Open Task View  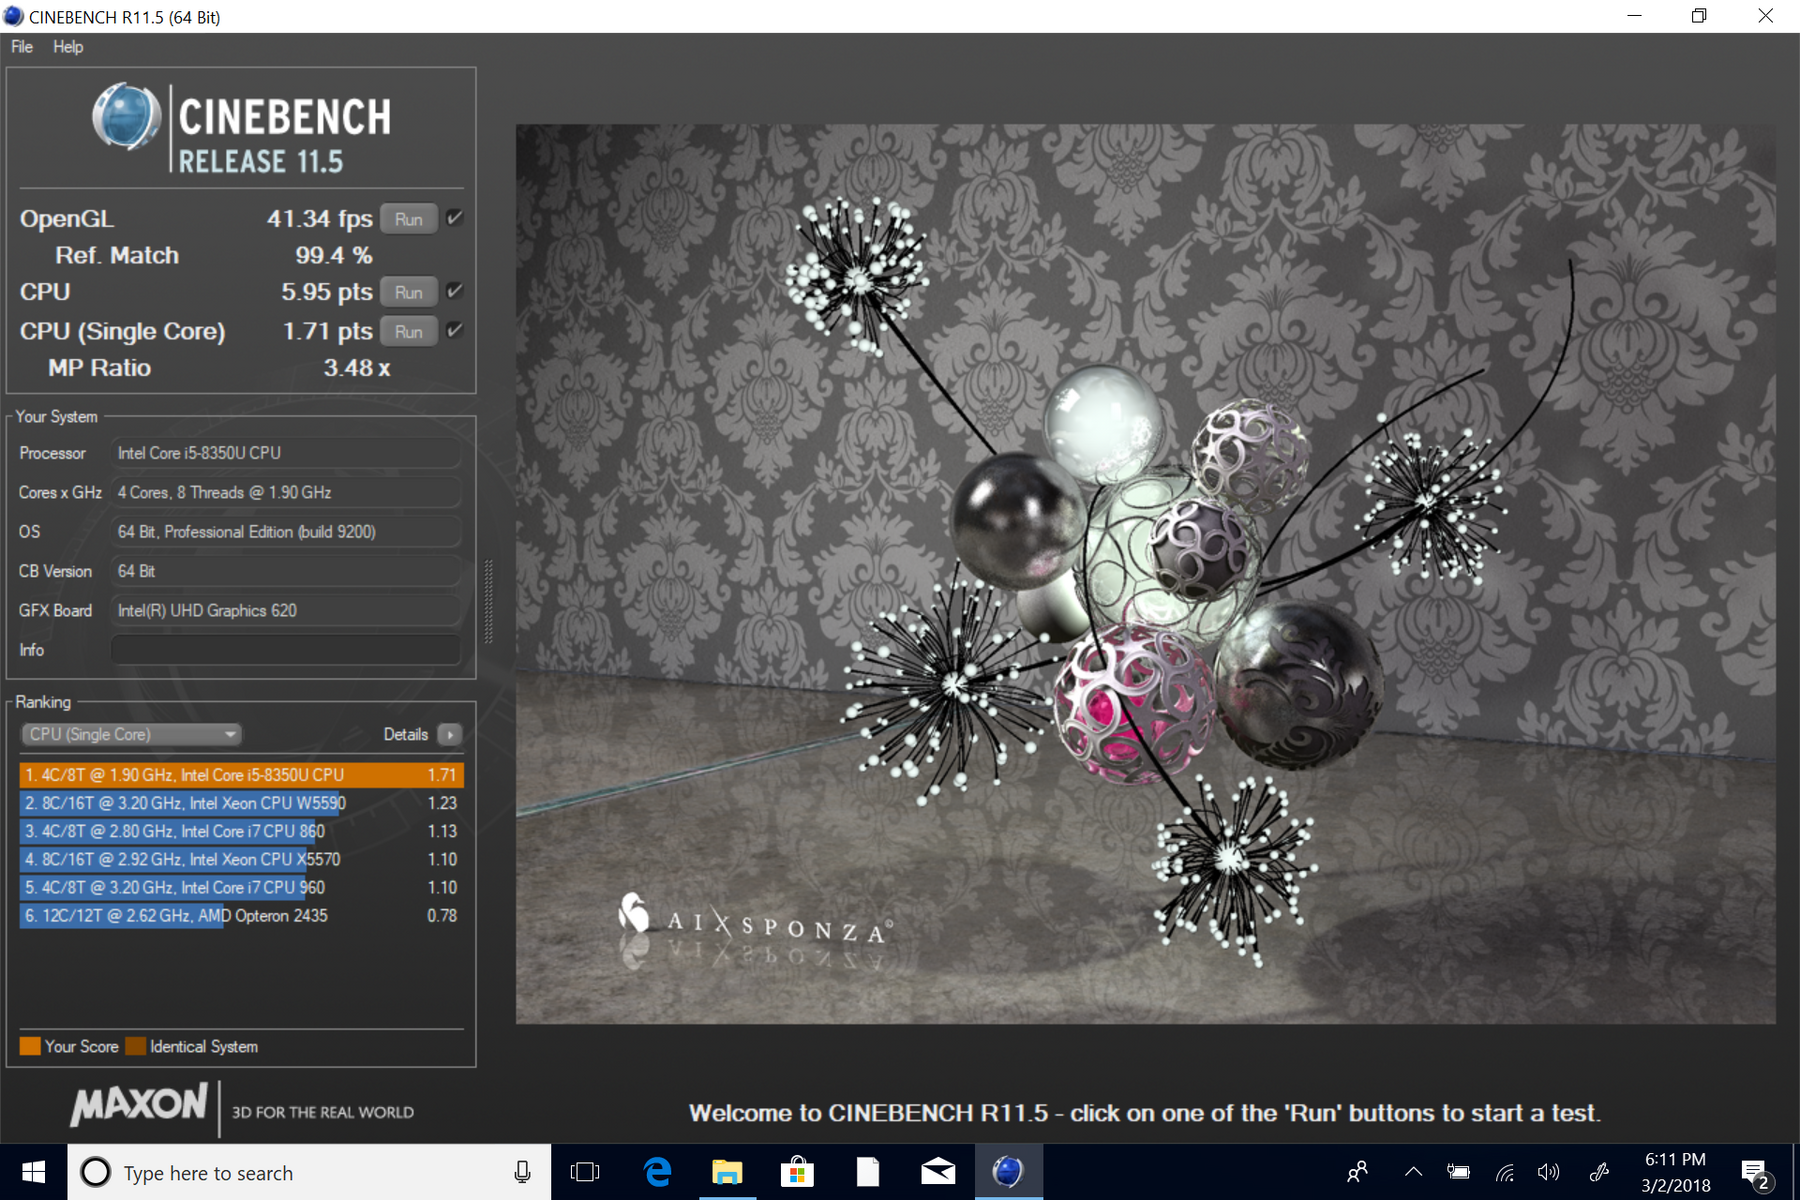click(585, 1172)
